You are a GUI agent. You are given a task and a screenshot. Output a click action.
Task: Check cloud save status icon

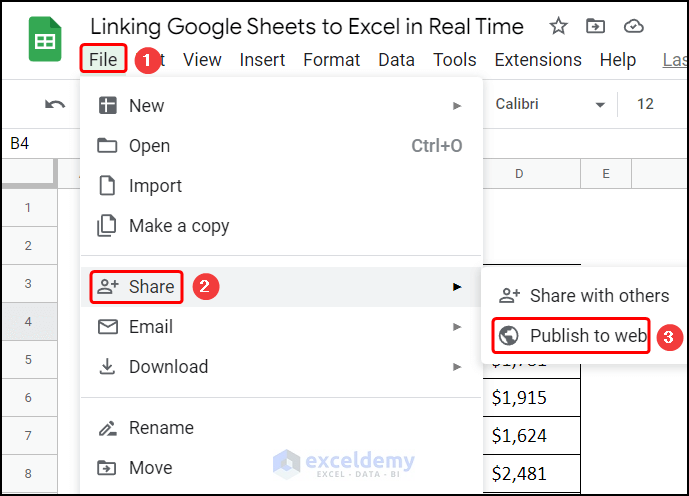(634, 26)
